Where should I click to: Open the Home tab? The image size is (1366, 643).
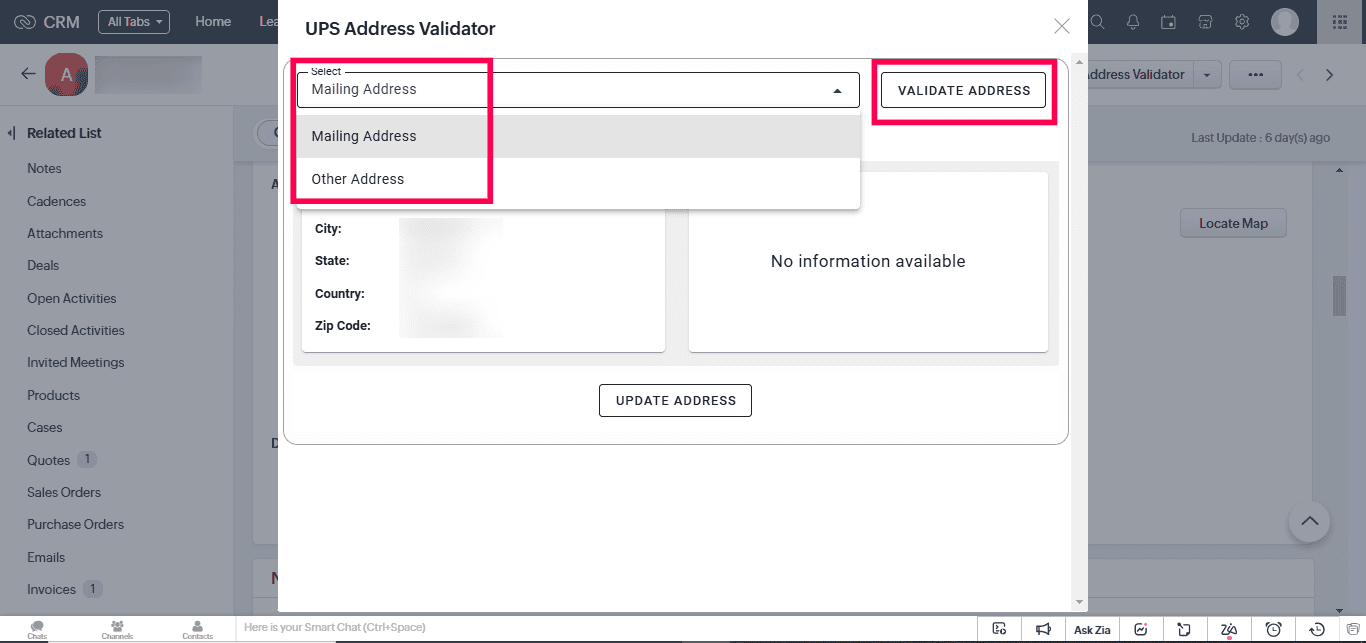213,22
